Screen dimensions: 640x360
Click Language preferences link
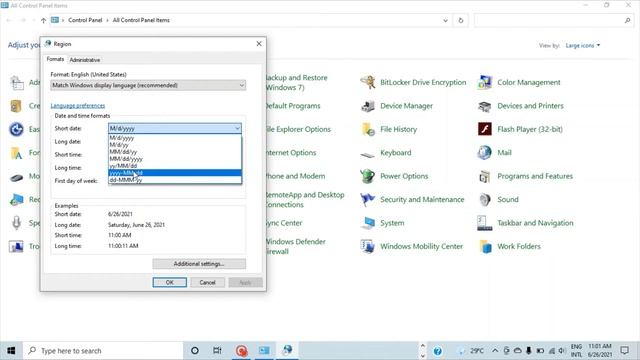point(78,106)
